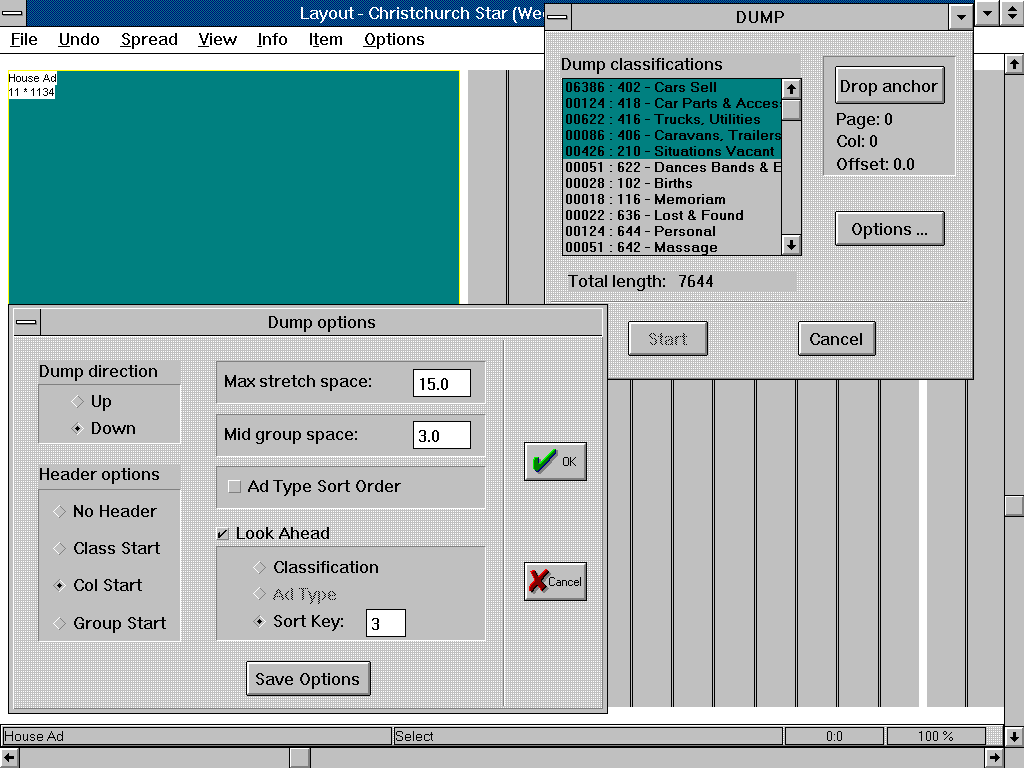Open the Spread menu
Screen dimensions: 1024x768
[149, 40]
